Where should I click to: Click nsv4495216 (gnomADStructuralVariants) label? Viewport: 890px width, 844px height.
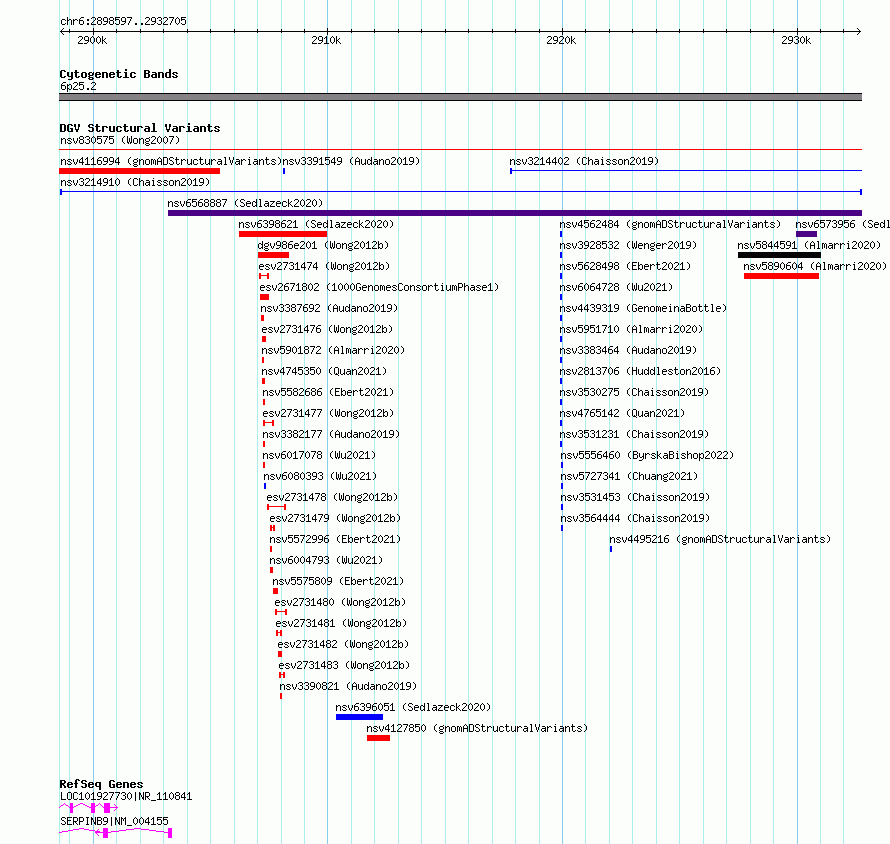pyautogui.click(x=720, y=539)
